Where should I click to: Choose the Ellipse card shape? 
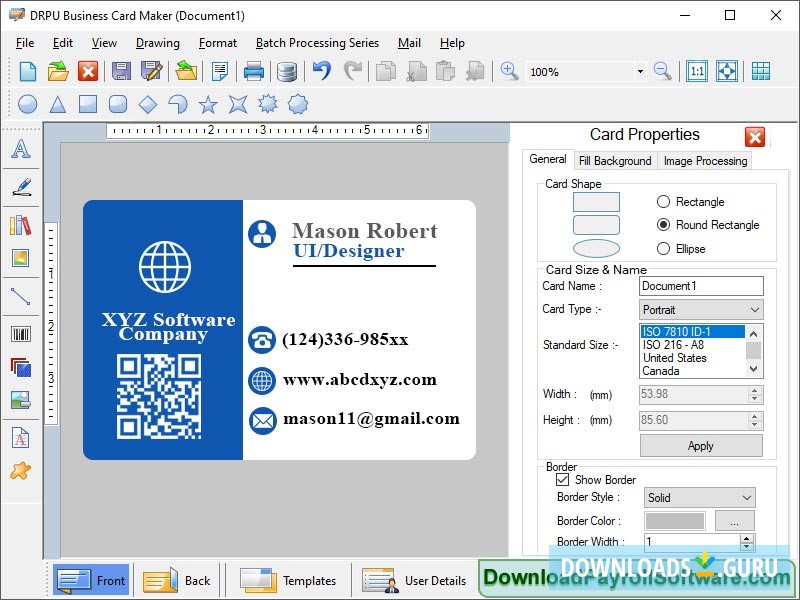[x=663, y=249]
